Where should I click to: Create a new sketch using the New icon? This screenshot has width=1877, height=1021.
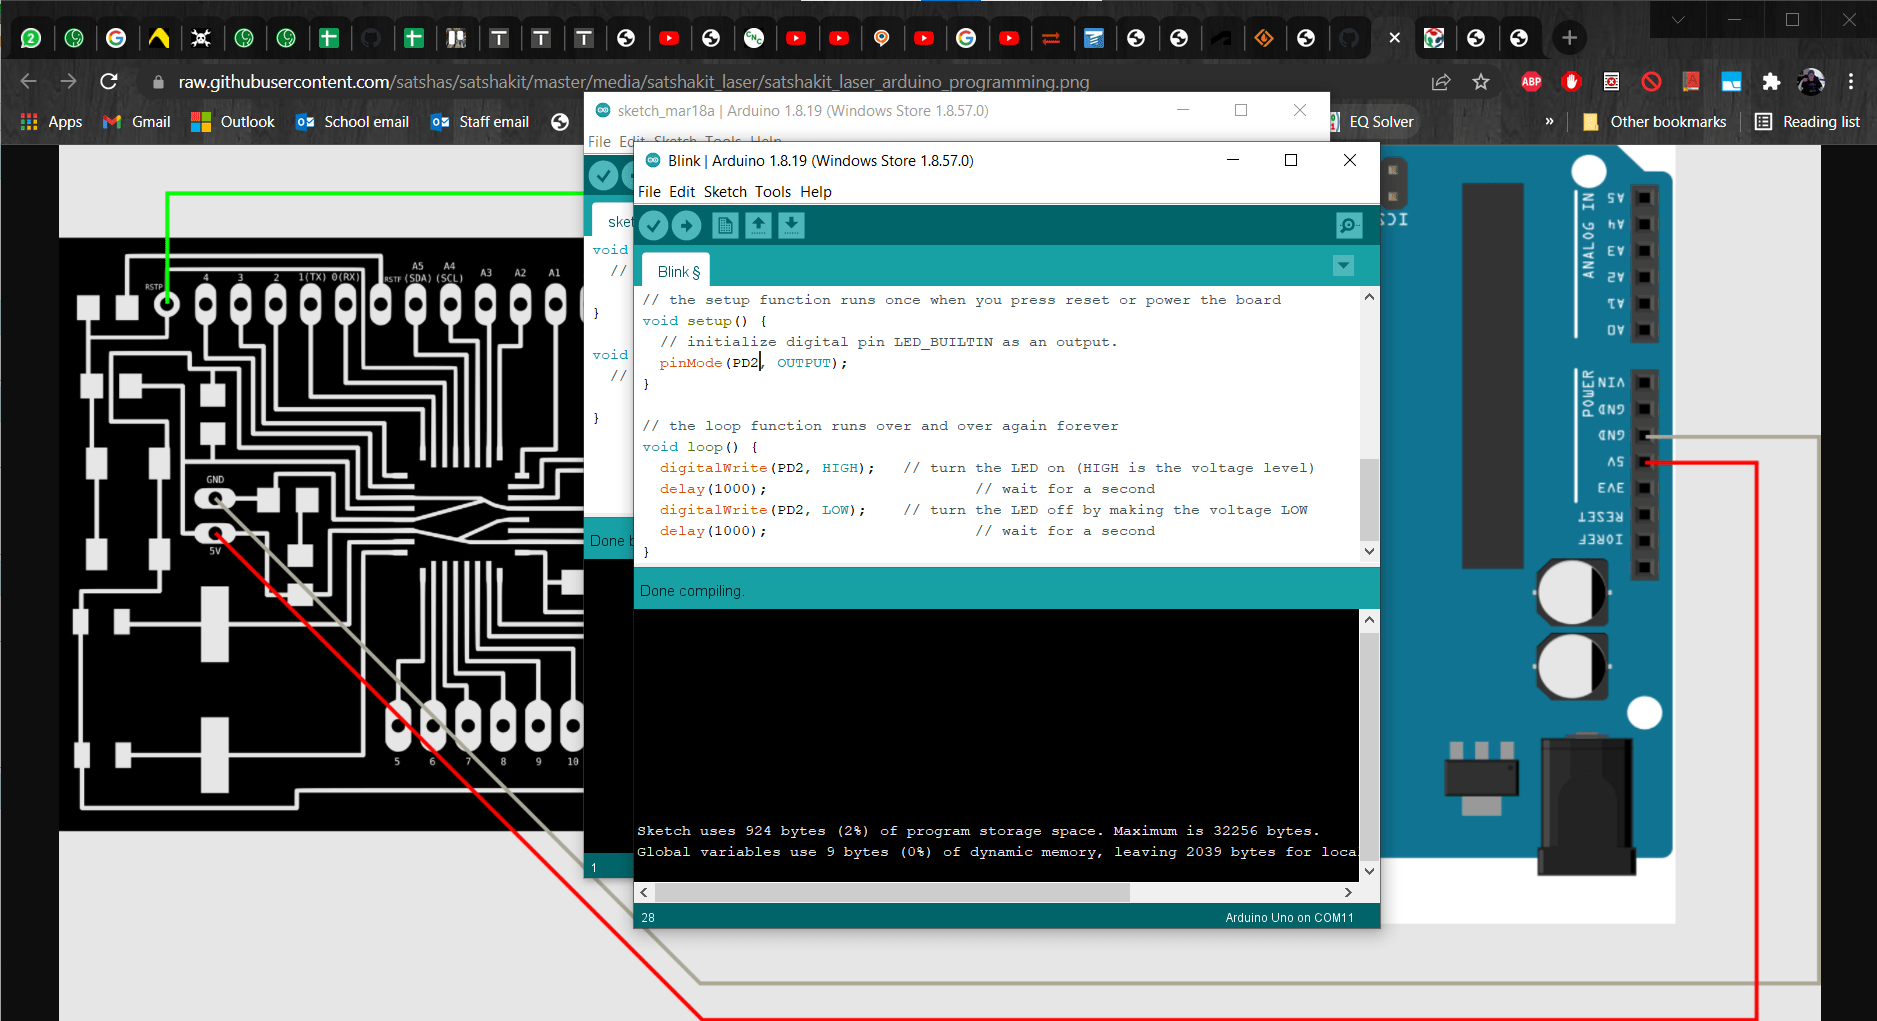[726, 226]
